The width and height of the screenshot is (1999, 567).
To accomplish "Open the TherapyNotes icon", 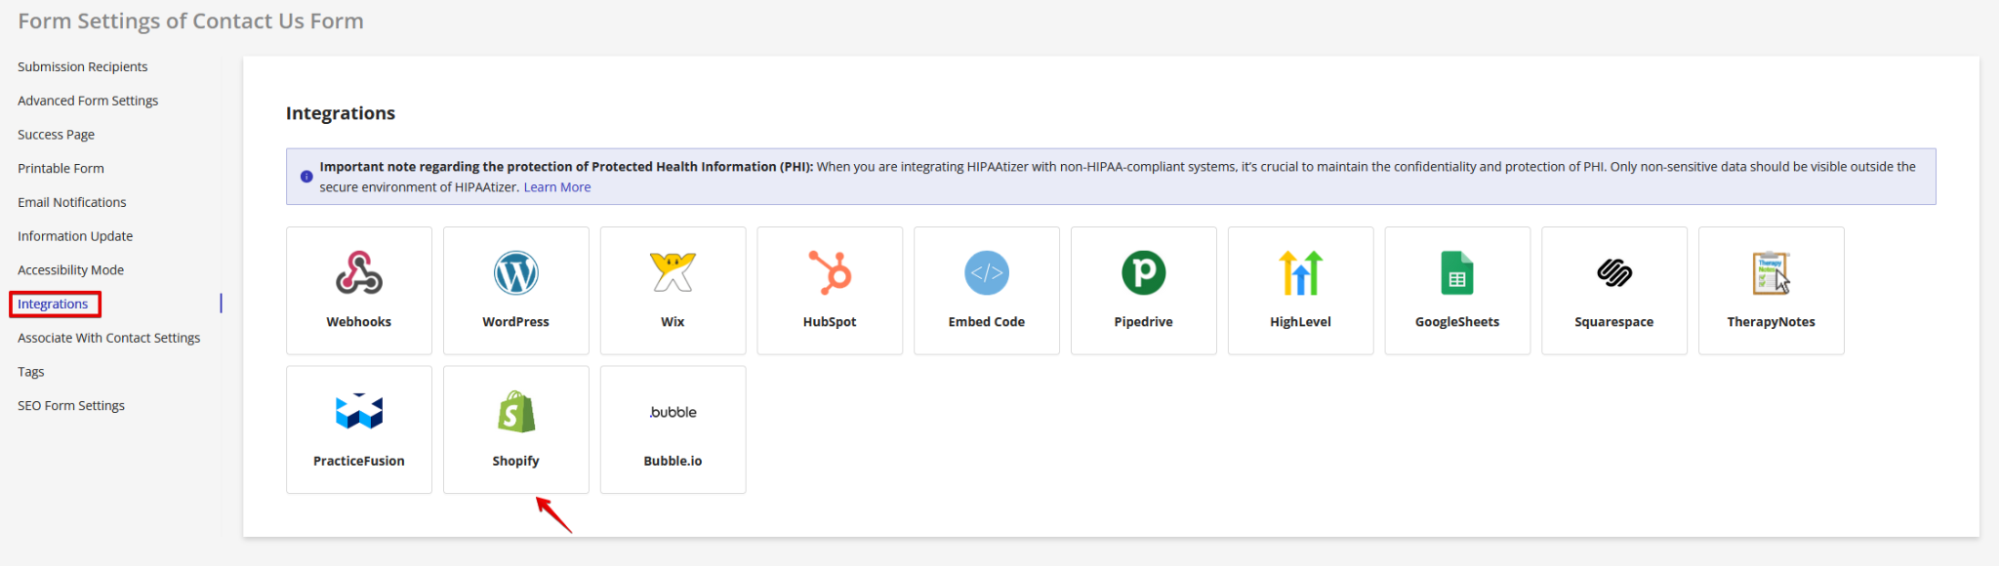I will [x=1771, y=273].
